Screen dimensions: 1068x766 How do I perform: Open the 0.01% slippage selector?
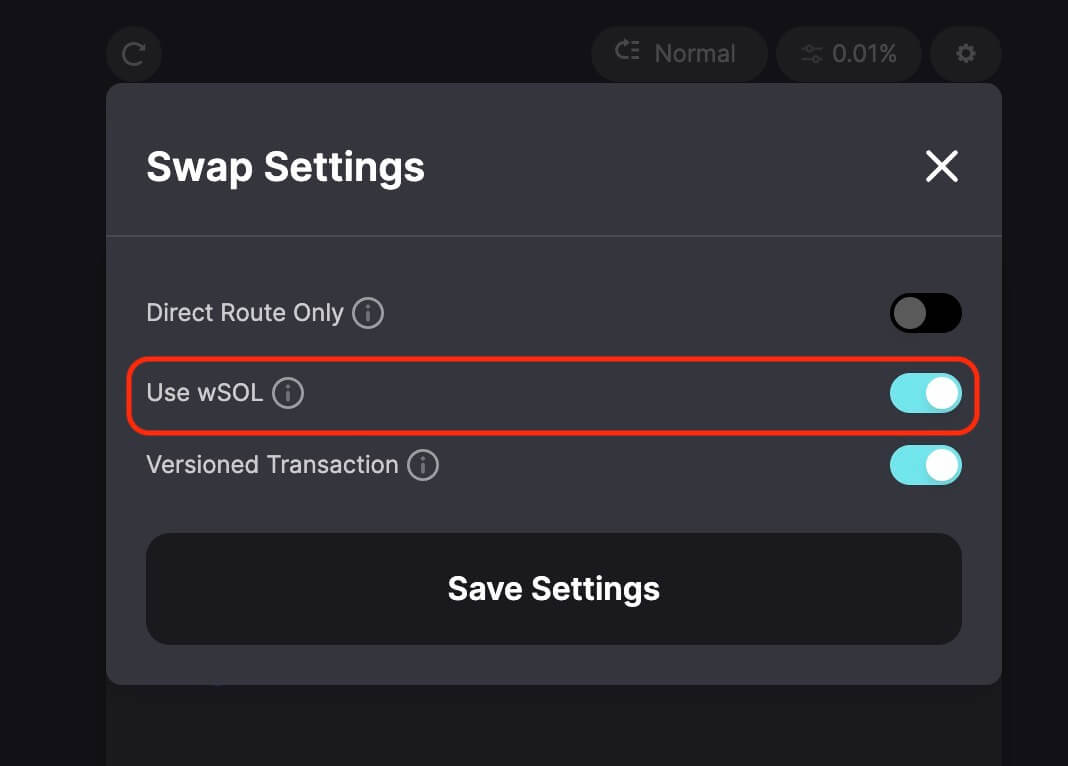pos(849,54)
